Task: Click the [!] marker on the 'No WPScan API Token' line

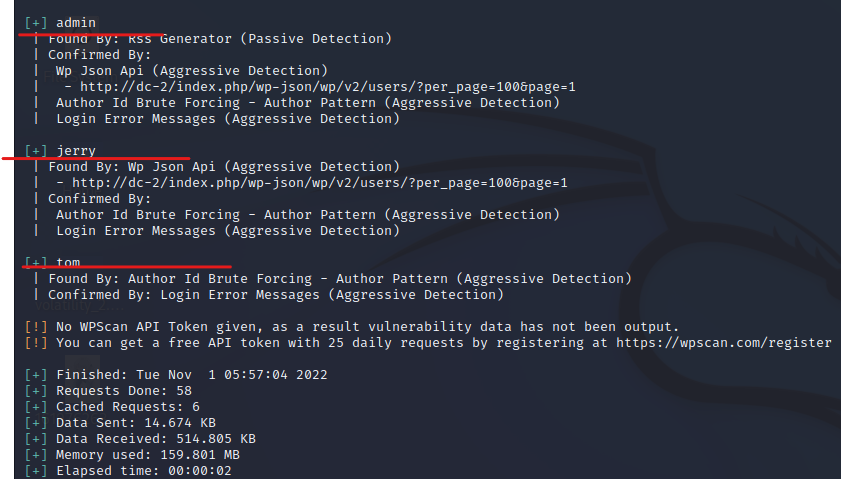Action: 36,326
